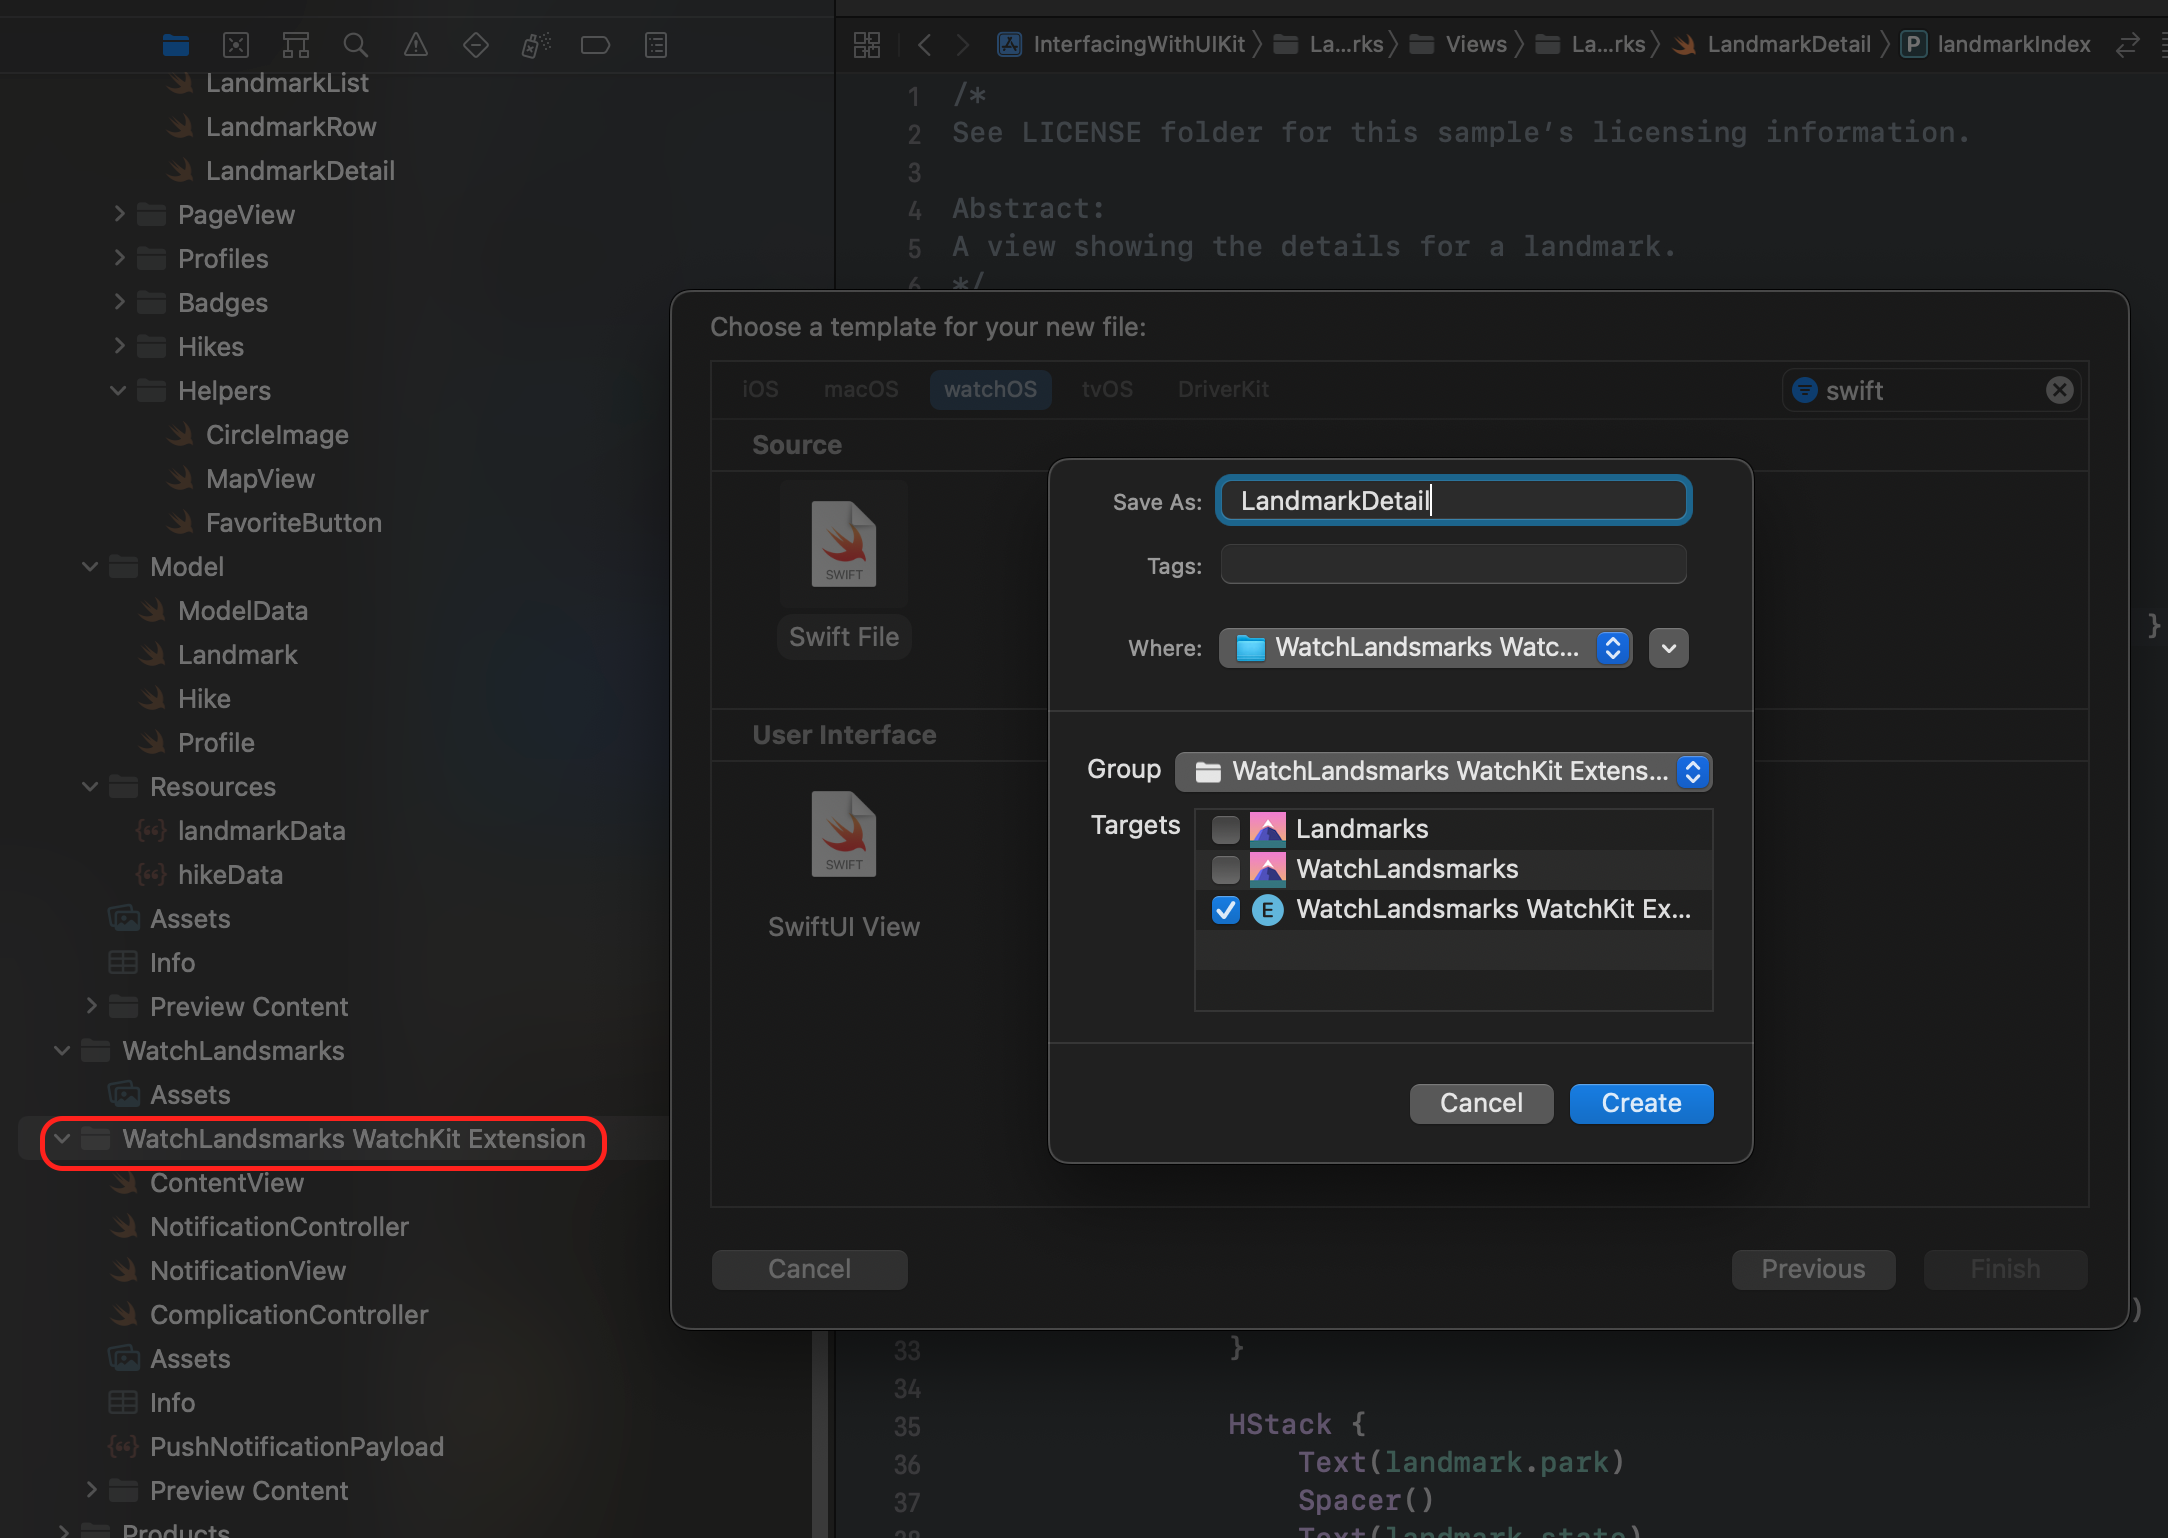
Task: Expand the save dialog with chevron button
Action: [1668, 648]
